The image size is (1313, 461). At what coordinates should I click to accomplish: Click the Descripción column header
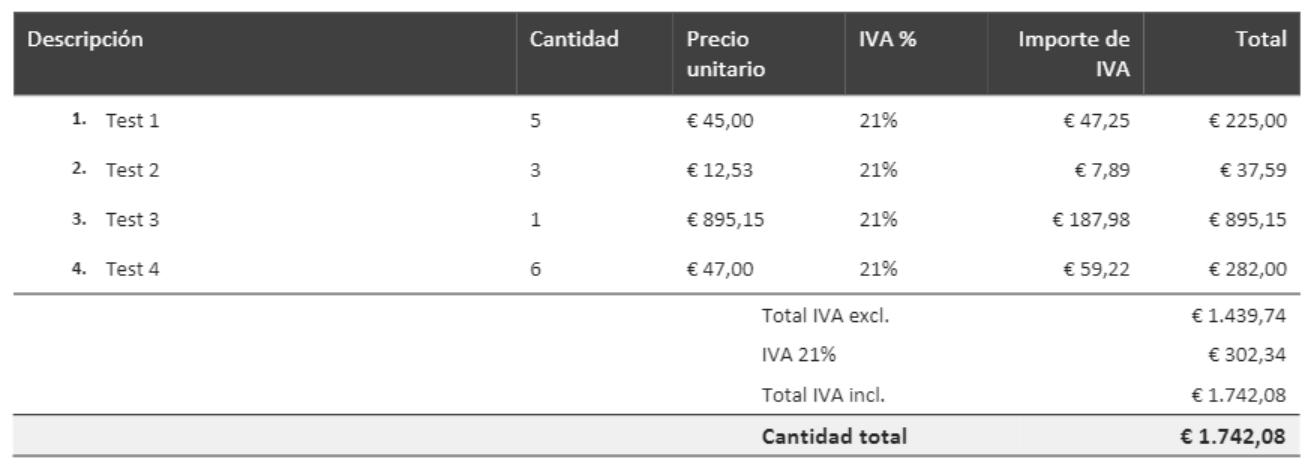point(85,41)
